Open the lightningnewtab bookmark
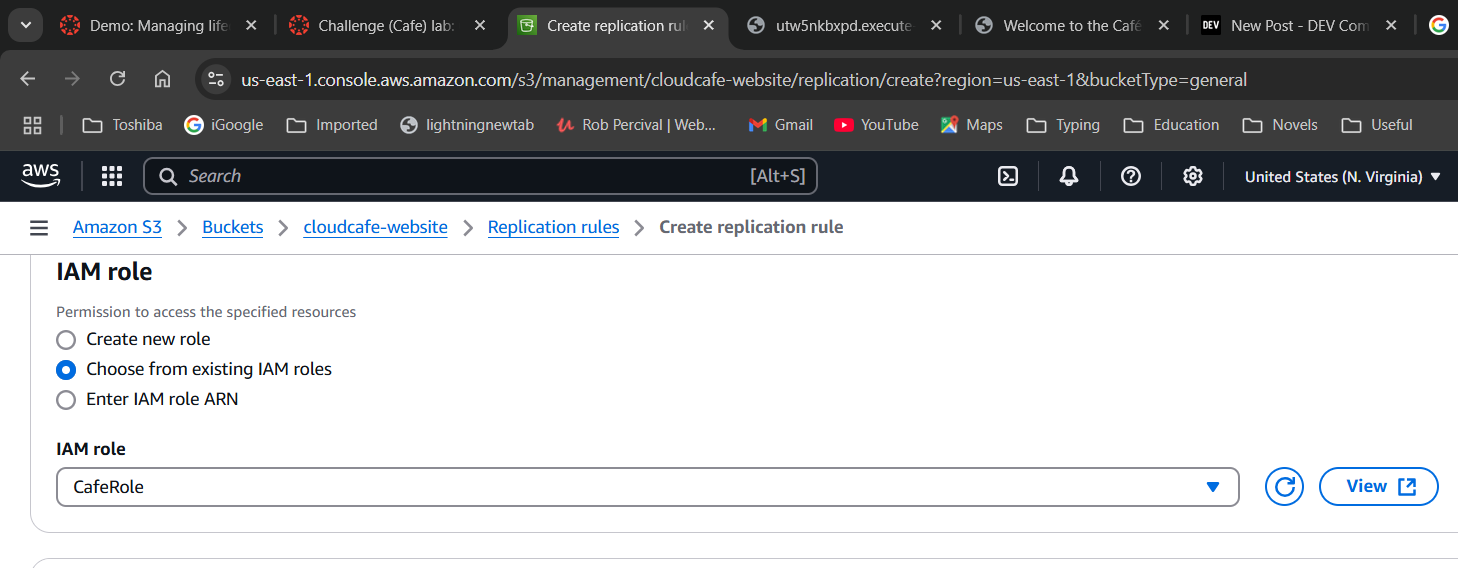Image resolution: width=1458 pixels, height=568 pixels. coord(467,125)
